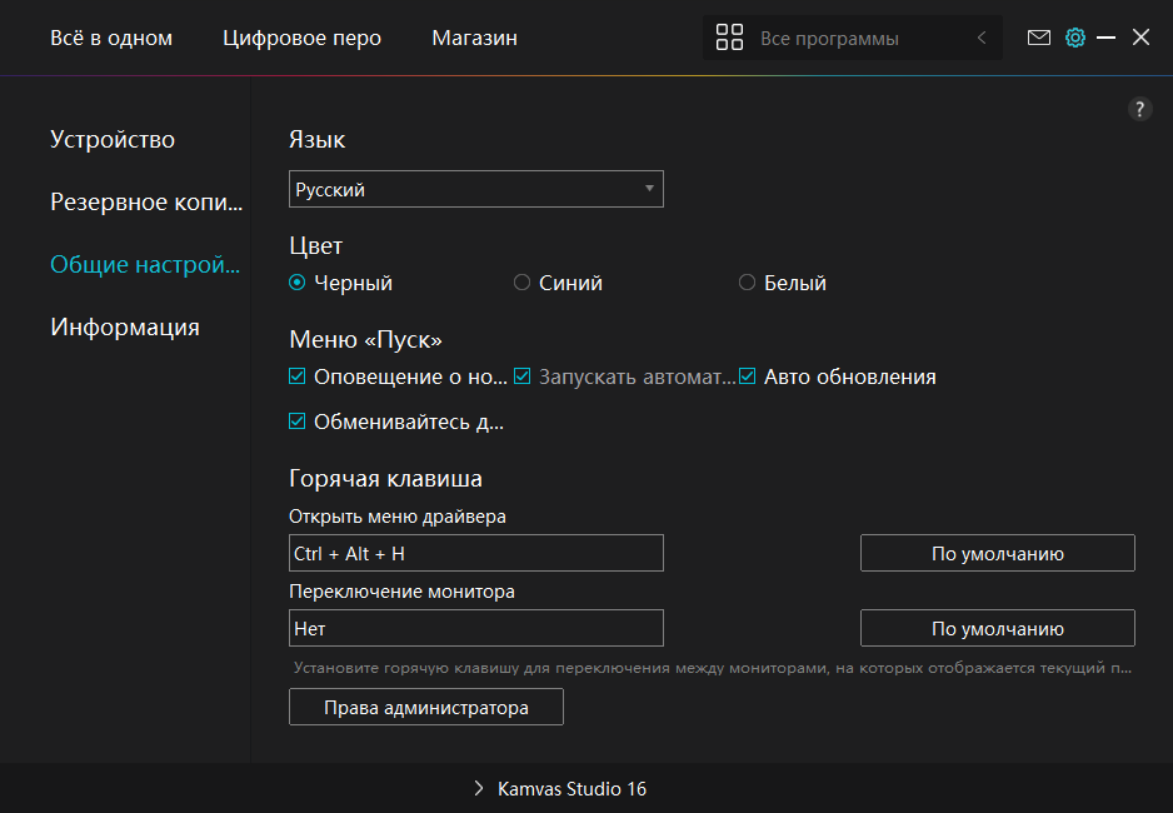This screenshot has width=1173, height=813.
Task: Toggle the Обменивайтесь д... checkbox
Action: (297, 421)
